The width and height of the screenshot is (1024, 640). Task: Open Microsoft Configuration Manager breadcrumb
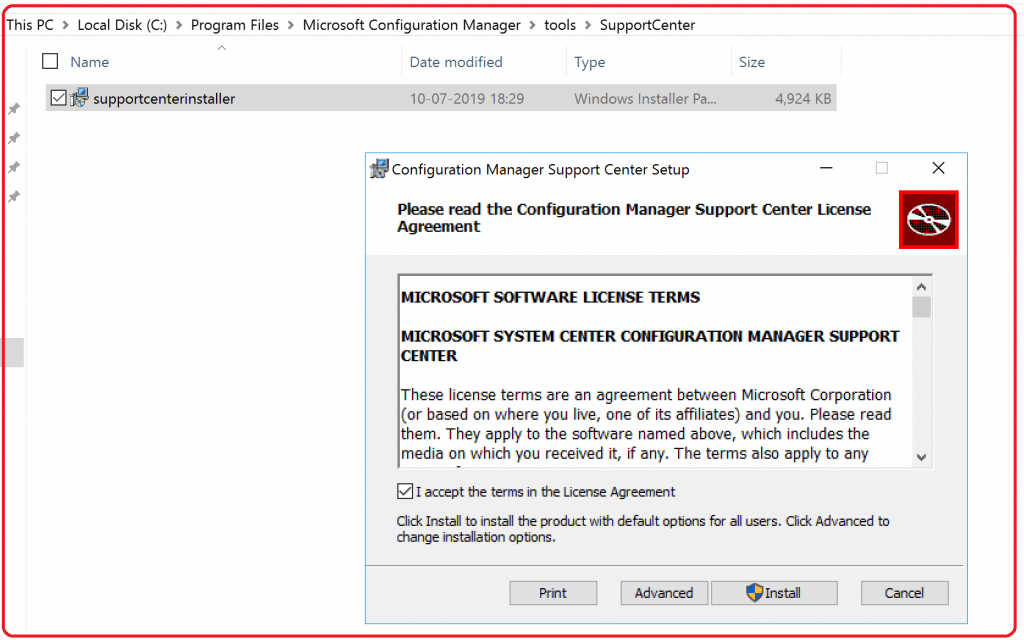coord(411,25)
